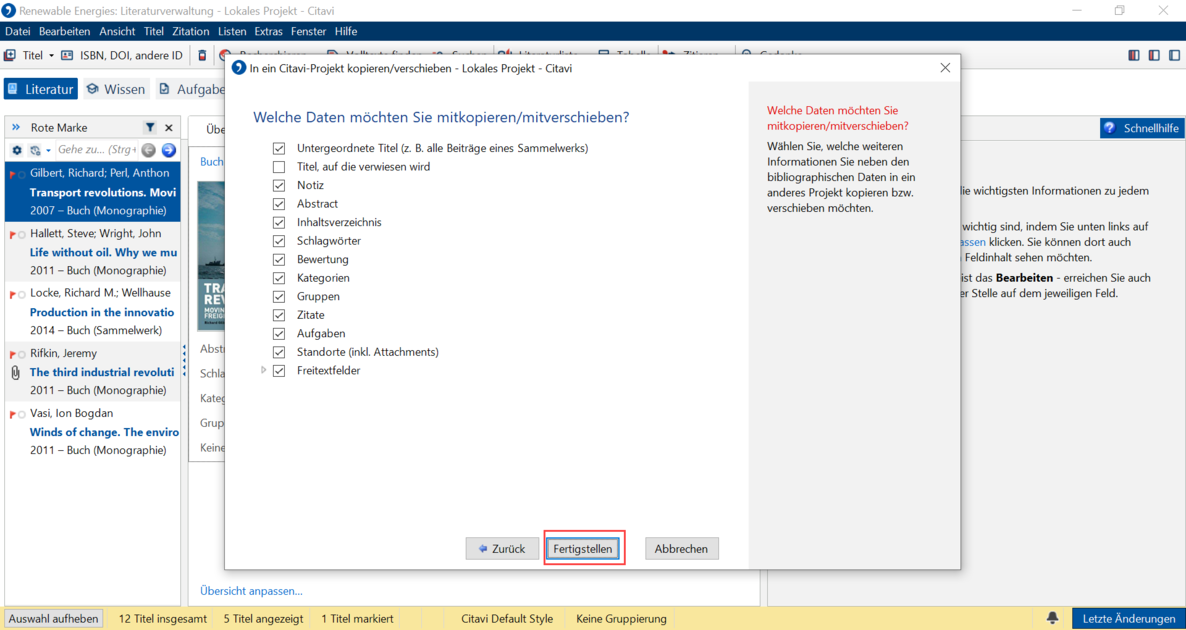Viewport: 1186px width, 630px height.
Task: Toggle the Abstract checkbox
Action: pos(279,203)
